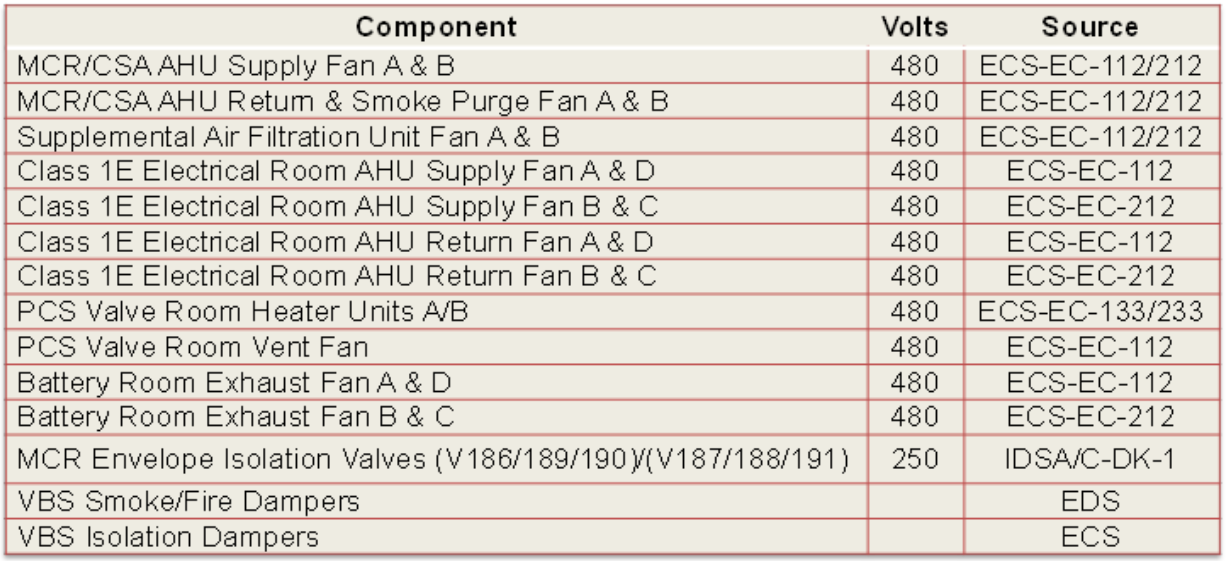Click Supplemental Air Filtration Unit Fan A & B
1226x561 pixels.
click(x=437, y=136)
